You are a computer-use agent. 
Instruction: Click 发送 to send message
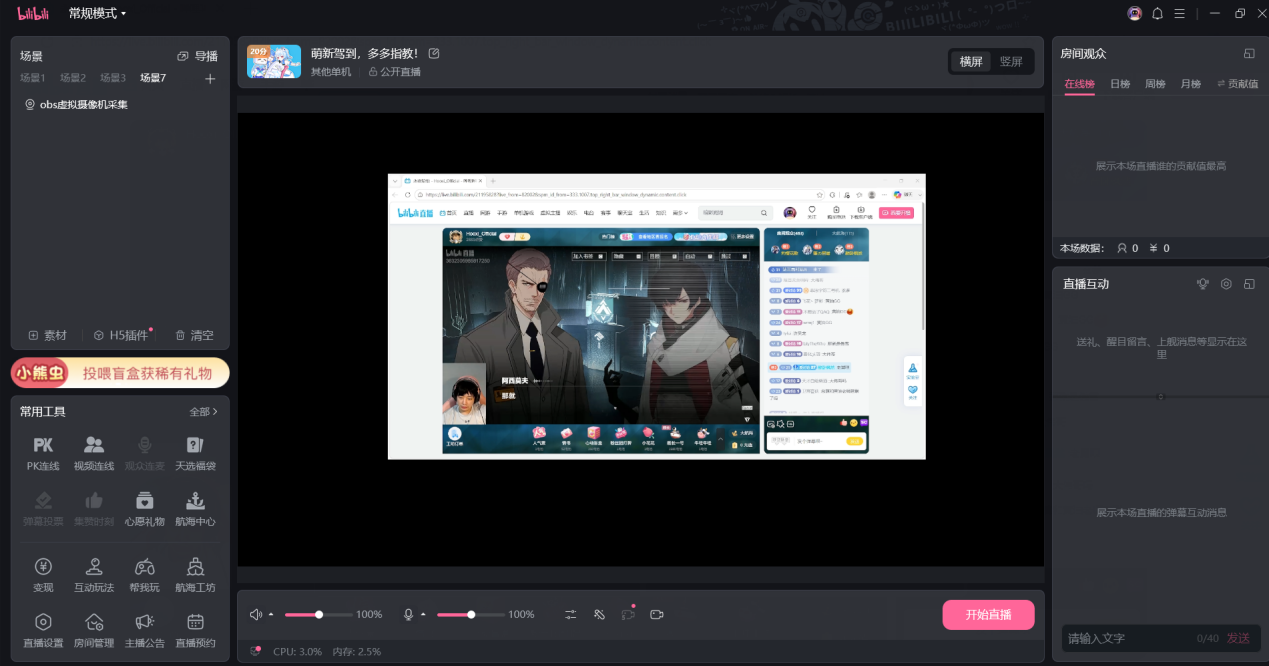click(x=1238, y=638)
